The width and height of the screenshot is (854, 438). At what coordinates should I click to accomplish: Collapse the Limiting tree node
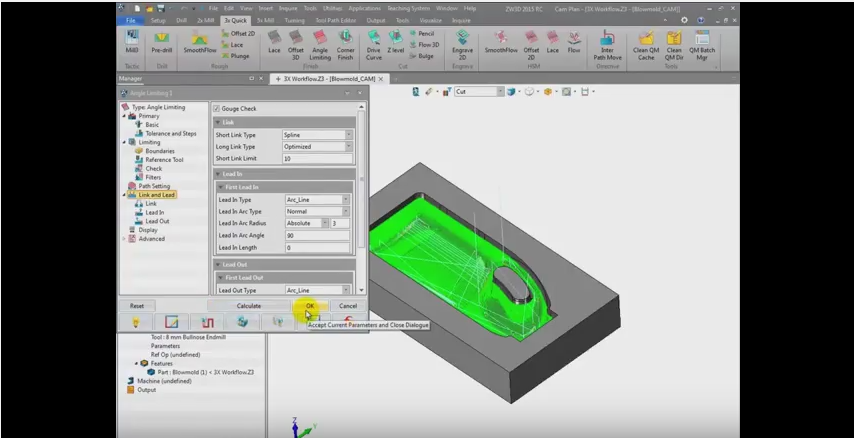pos(124,142)
